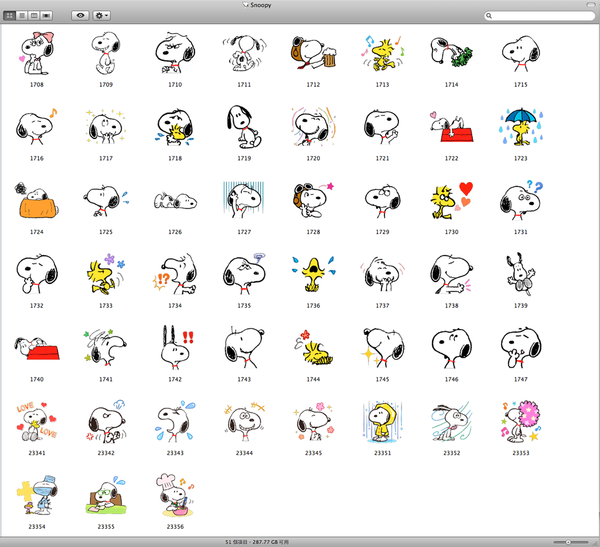600x547 pixels.
Task: Click the file name label 1738
Action: tap(452, 305)
